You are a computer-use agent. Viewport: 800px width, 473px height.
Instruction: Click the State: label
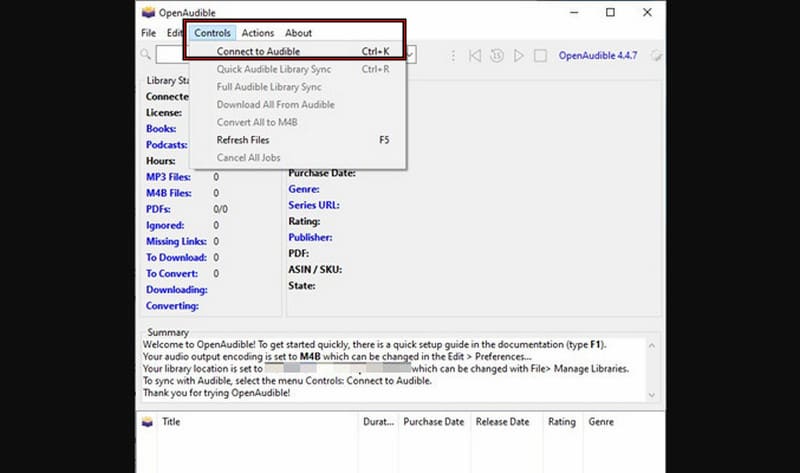[302, 286]
